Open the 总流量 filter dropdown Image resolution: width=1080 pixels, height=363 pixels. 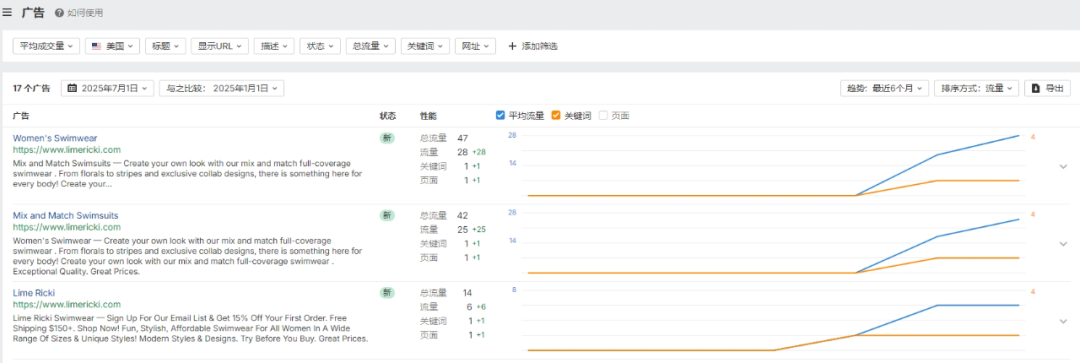point(371,46)
